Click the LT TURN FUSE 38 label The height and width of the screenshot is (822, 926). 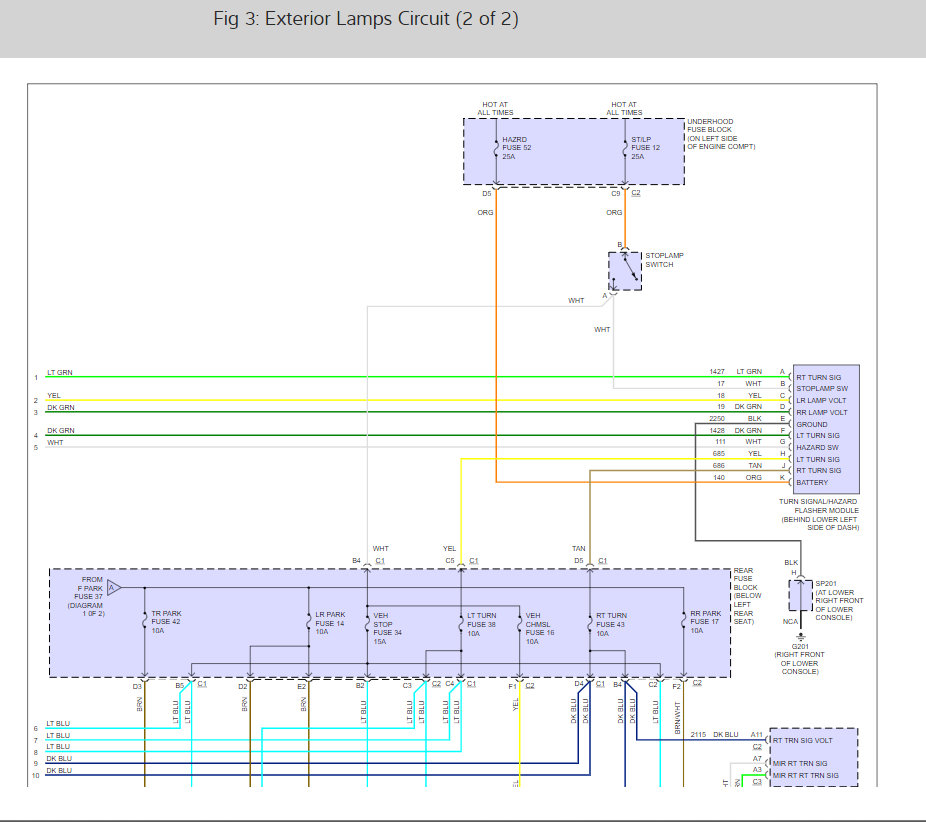(481, 624)
